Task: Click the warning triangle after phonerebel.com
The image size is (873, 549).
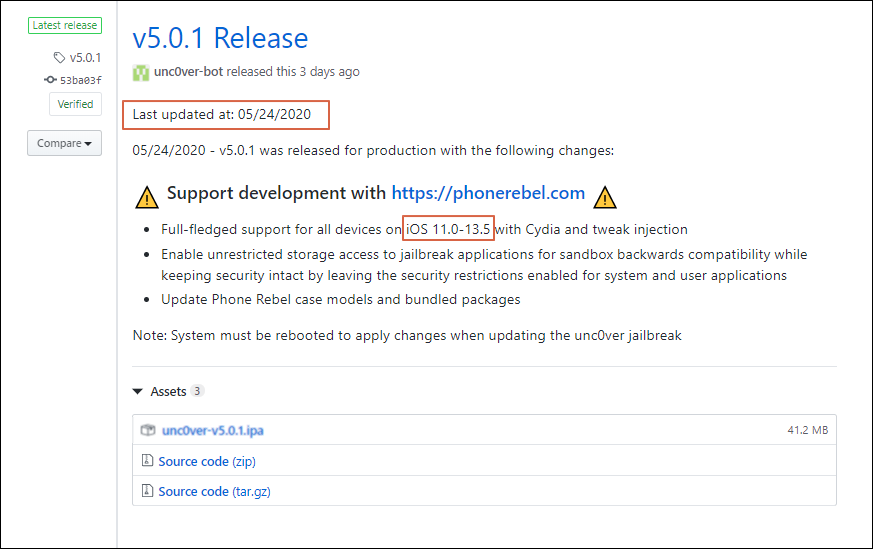Action: tap(605, 197)
